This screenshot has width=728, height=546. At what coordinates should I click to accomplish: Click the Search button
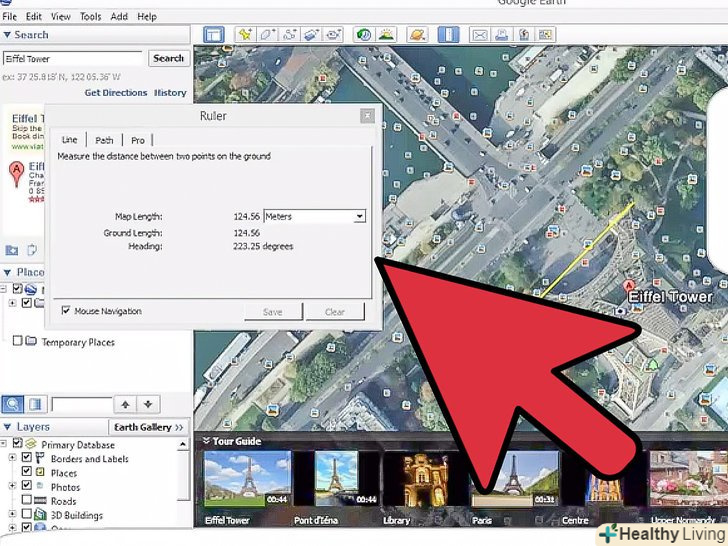point(168,58)
